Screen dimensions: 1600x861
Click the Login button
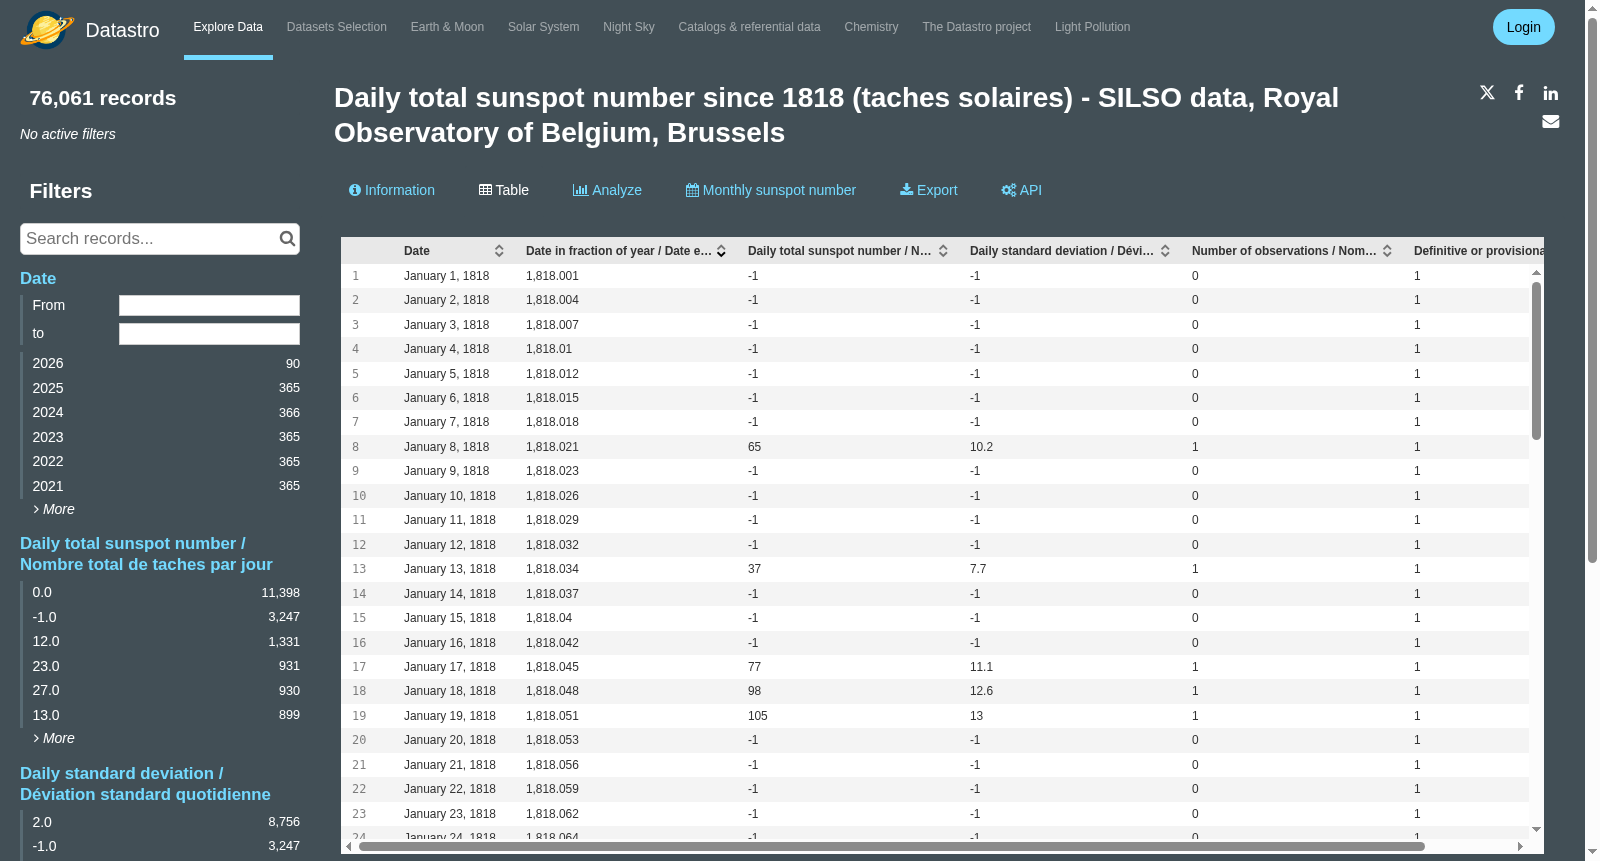(1523, 27)
